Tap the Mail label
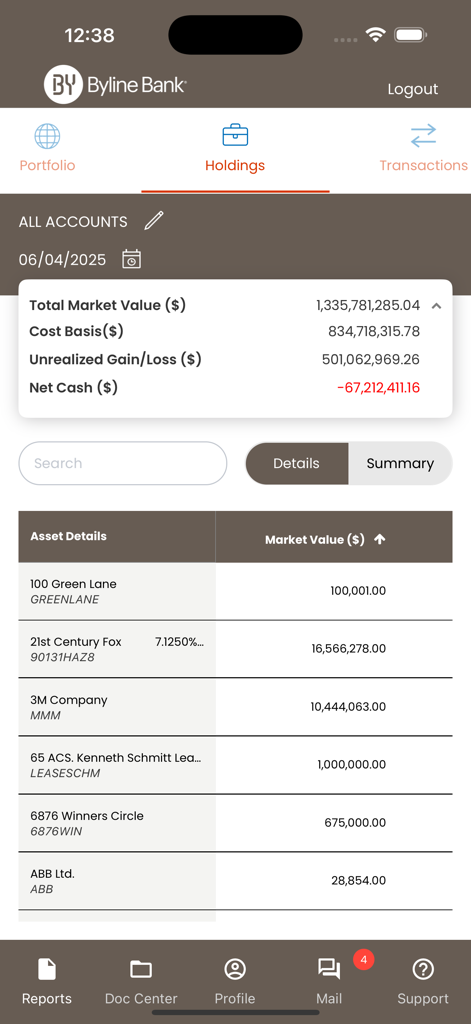 [x=329, y=999]
